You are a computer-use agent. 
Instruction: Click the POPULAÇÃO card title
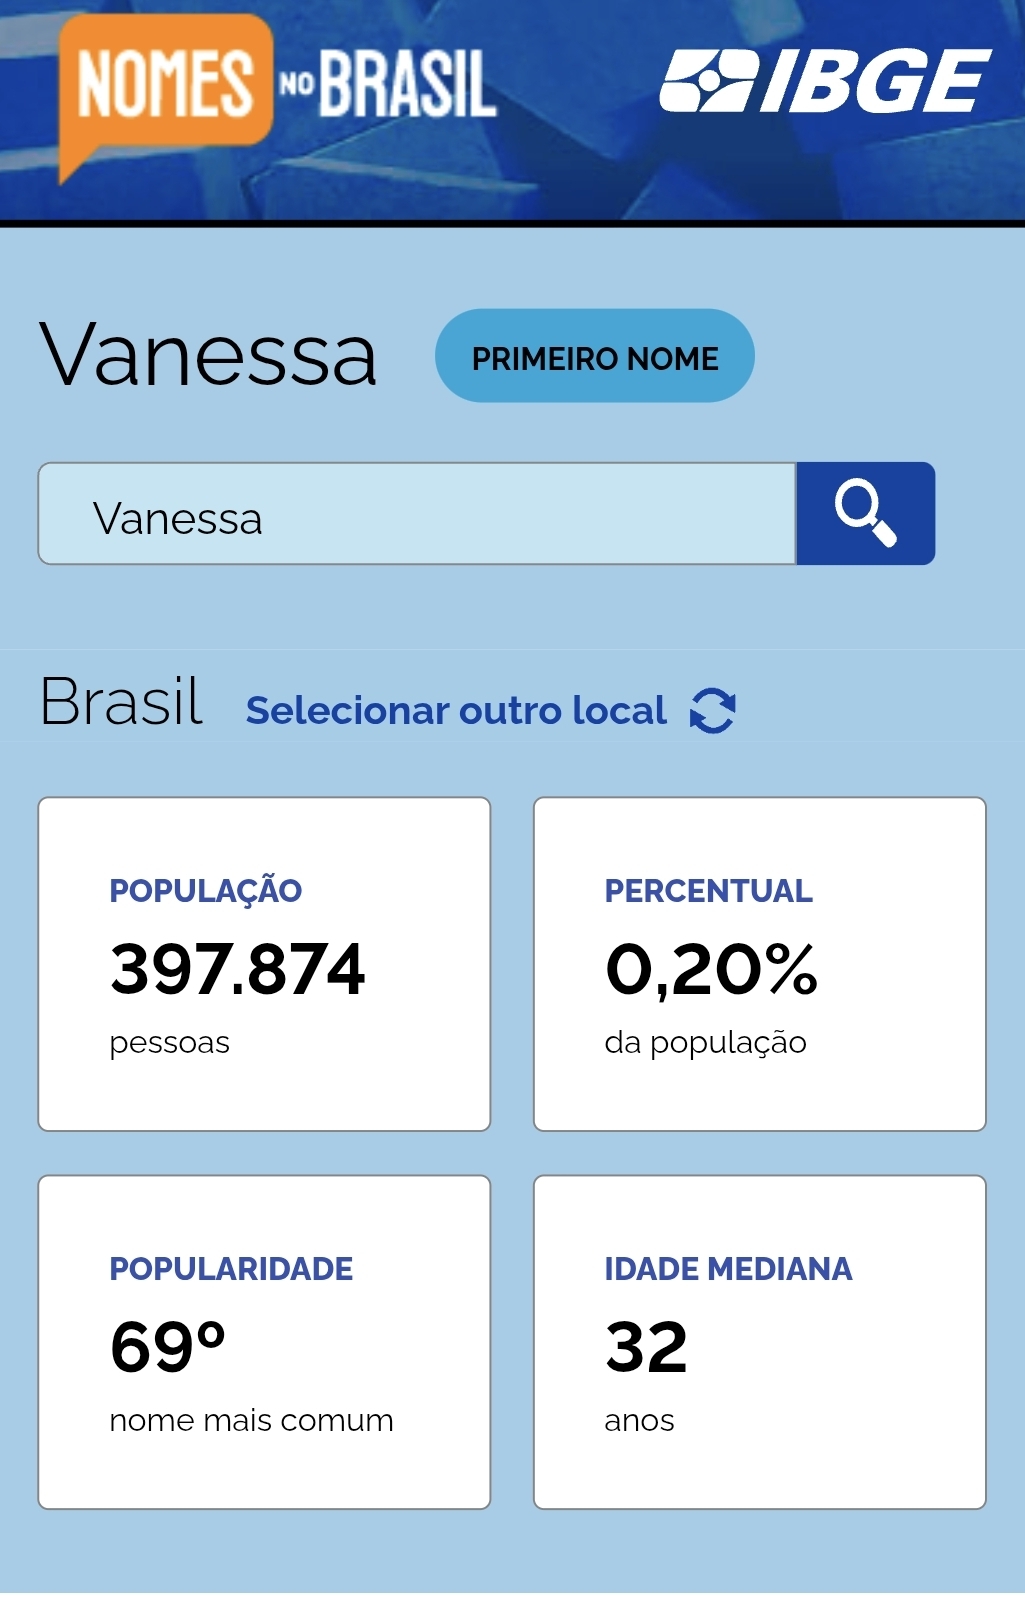coord(205,891)
